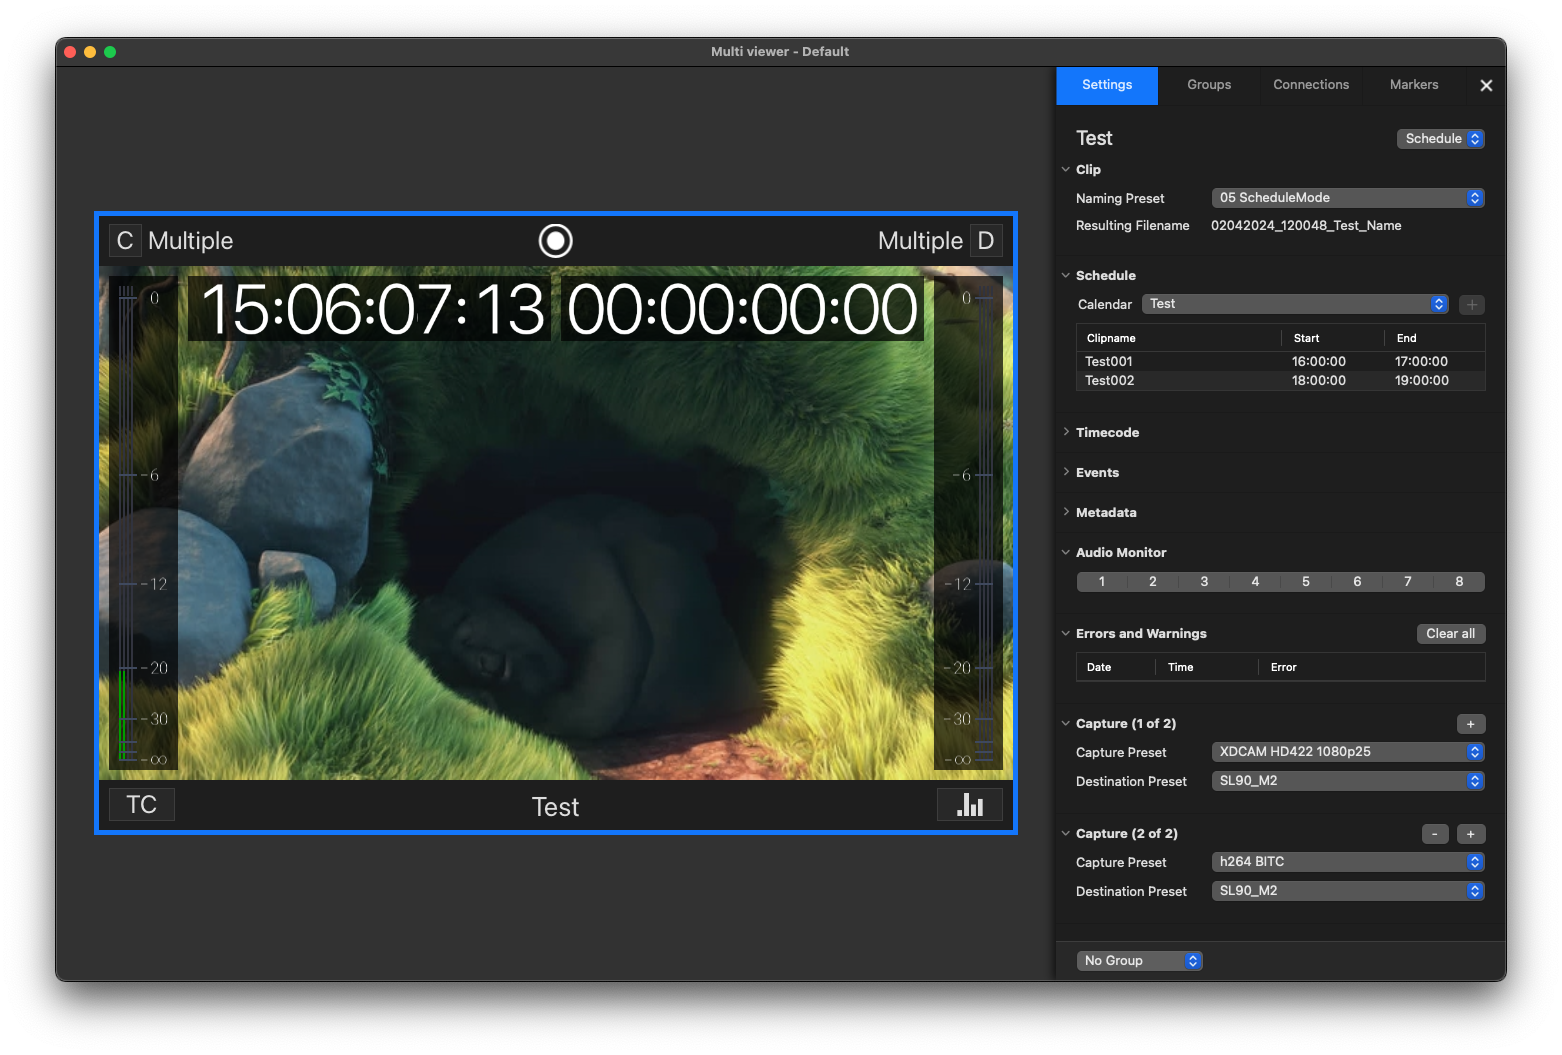Screen dimensions: 1562x1055
Task: Add a capture with Capture (1 of 2) plus
Action: (1471, 724)
